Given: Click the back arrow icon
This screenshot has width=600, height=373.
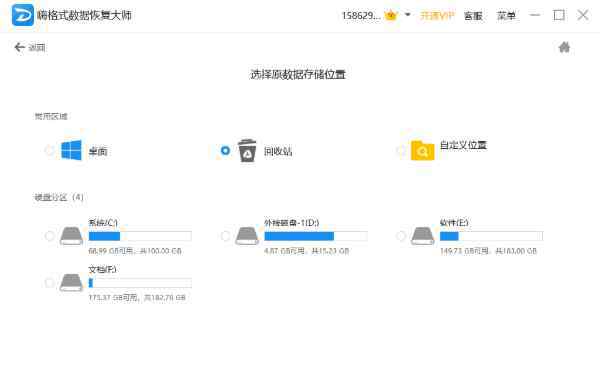Looking at the screenshot, I should [19, 47].
